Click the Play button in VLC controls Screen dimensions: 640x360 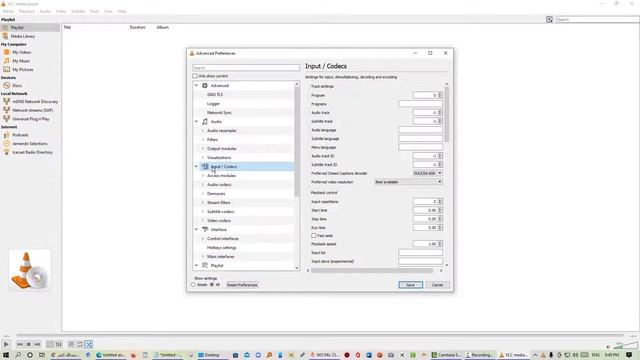[x=6, y=344]
